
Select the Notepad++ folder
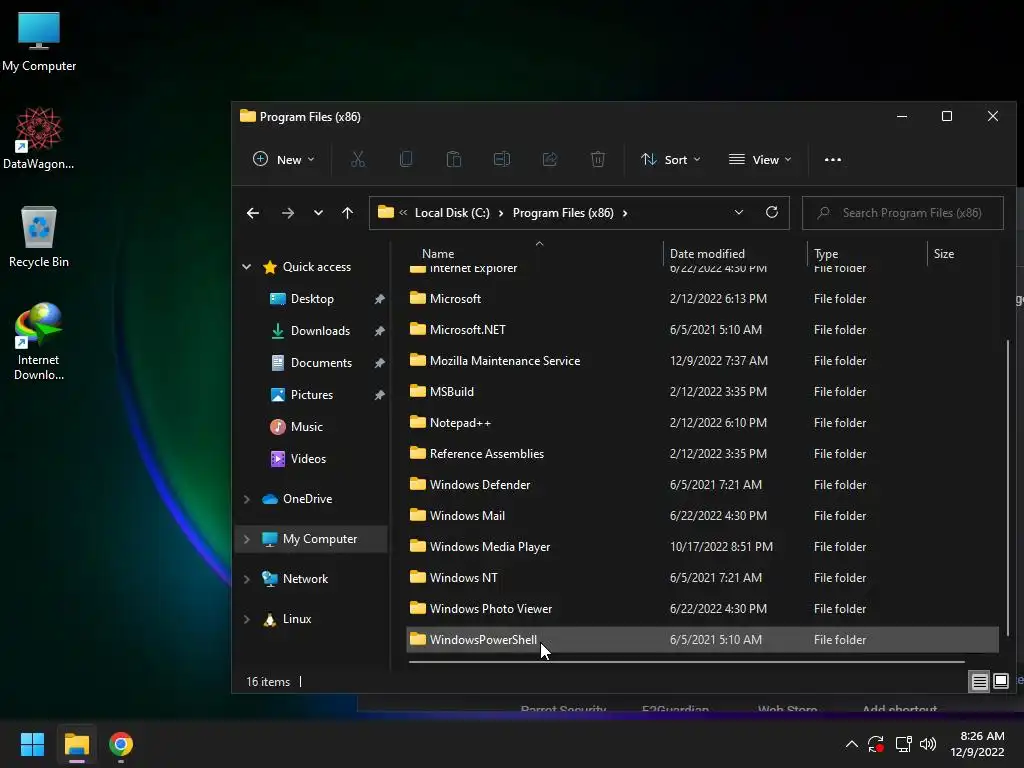(702, 423)
